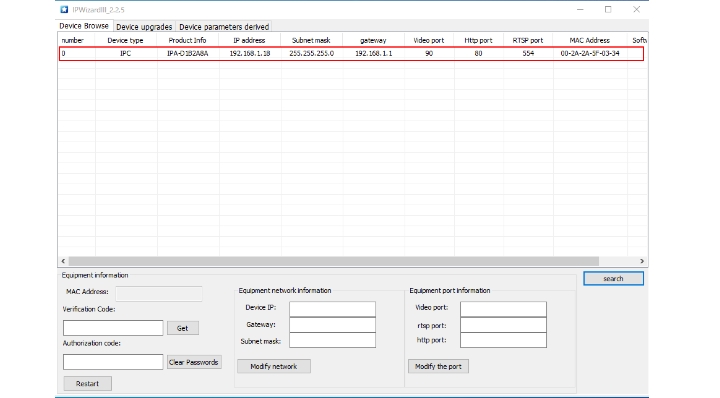
Task: Sort by the IP address column header
Action: 249,40
